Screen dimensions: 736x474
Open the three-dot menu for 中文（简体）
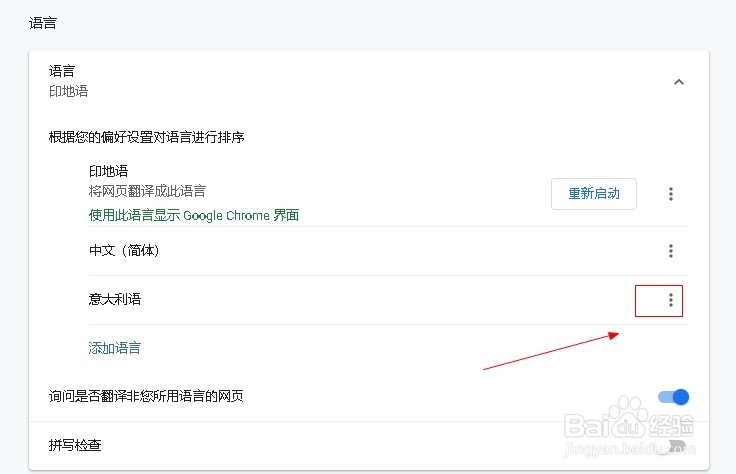[671, 251]
